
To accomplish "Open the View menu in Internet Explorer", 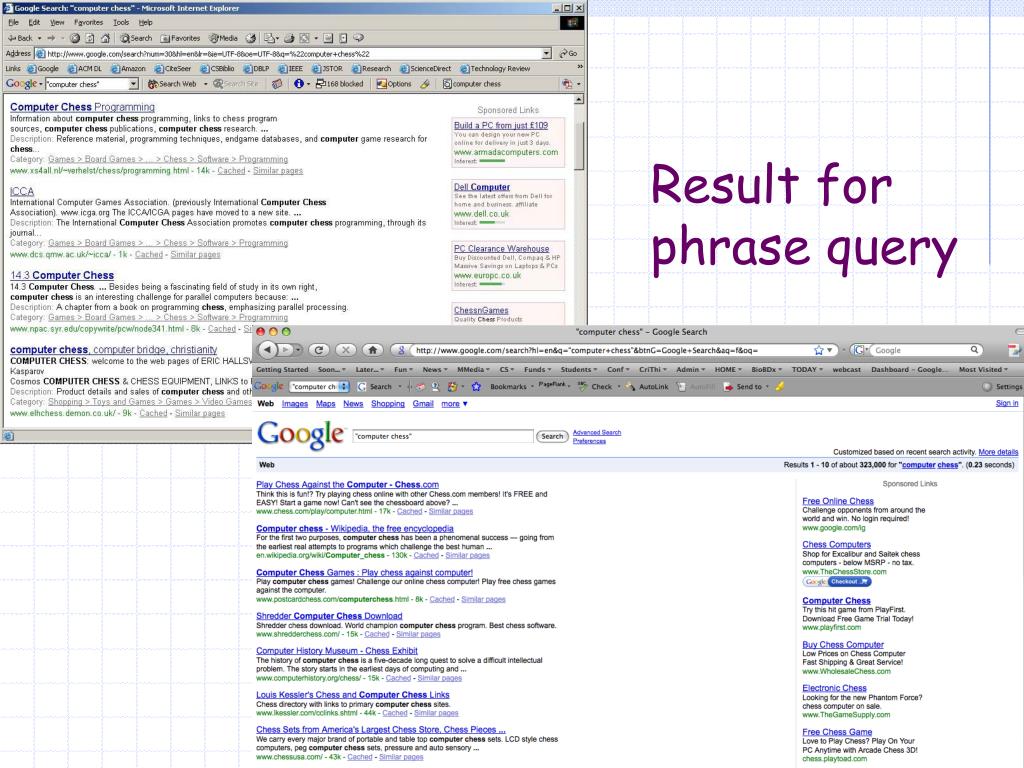I will coord(57,22).
